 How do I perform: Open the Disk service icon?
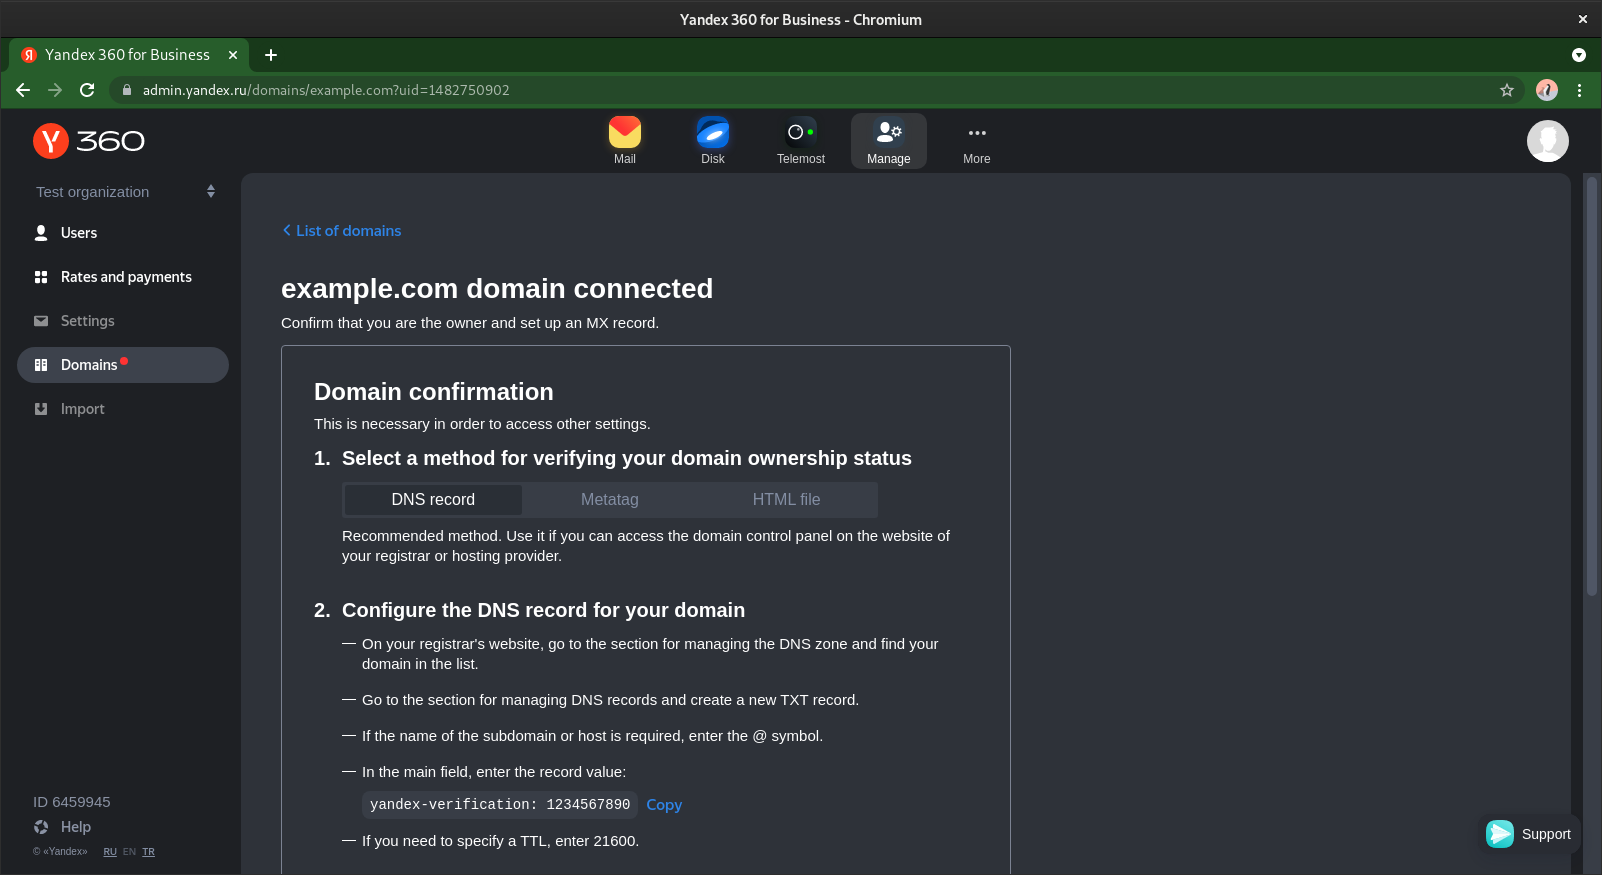(713, 141)
